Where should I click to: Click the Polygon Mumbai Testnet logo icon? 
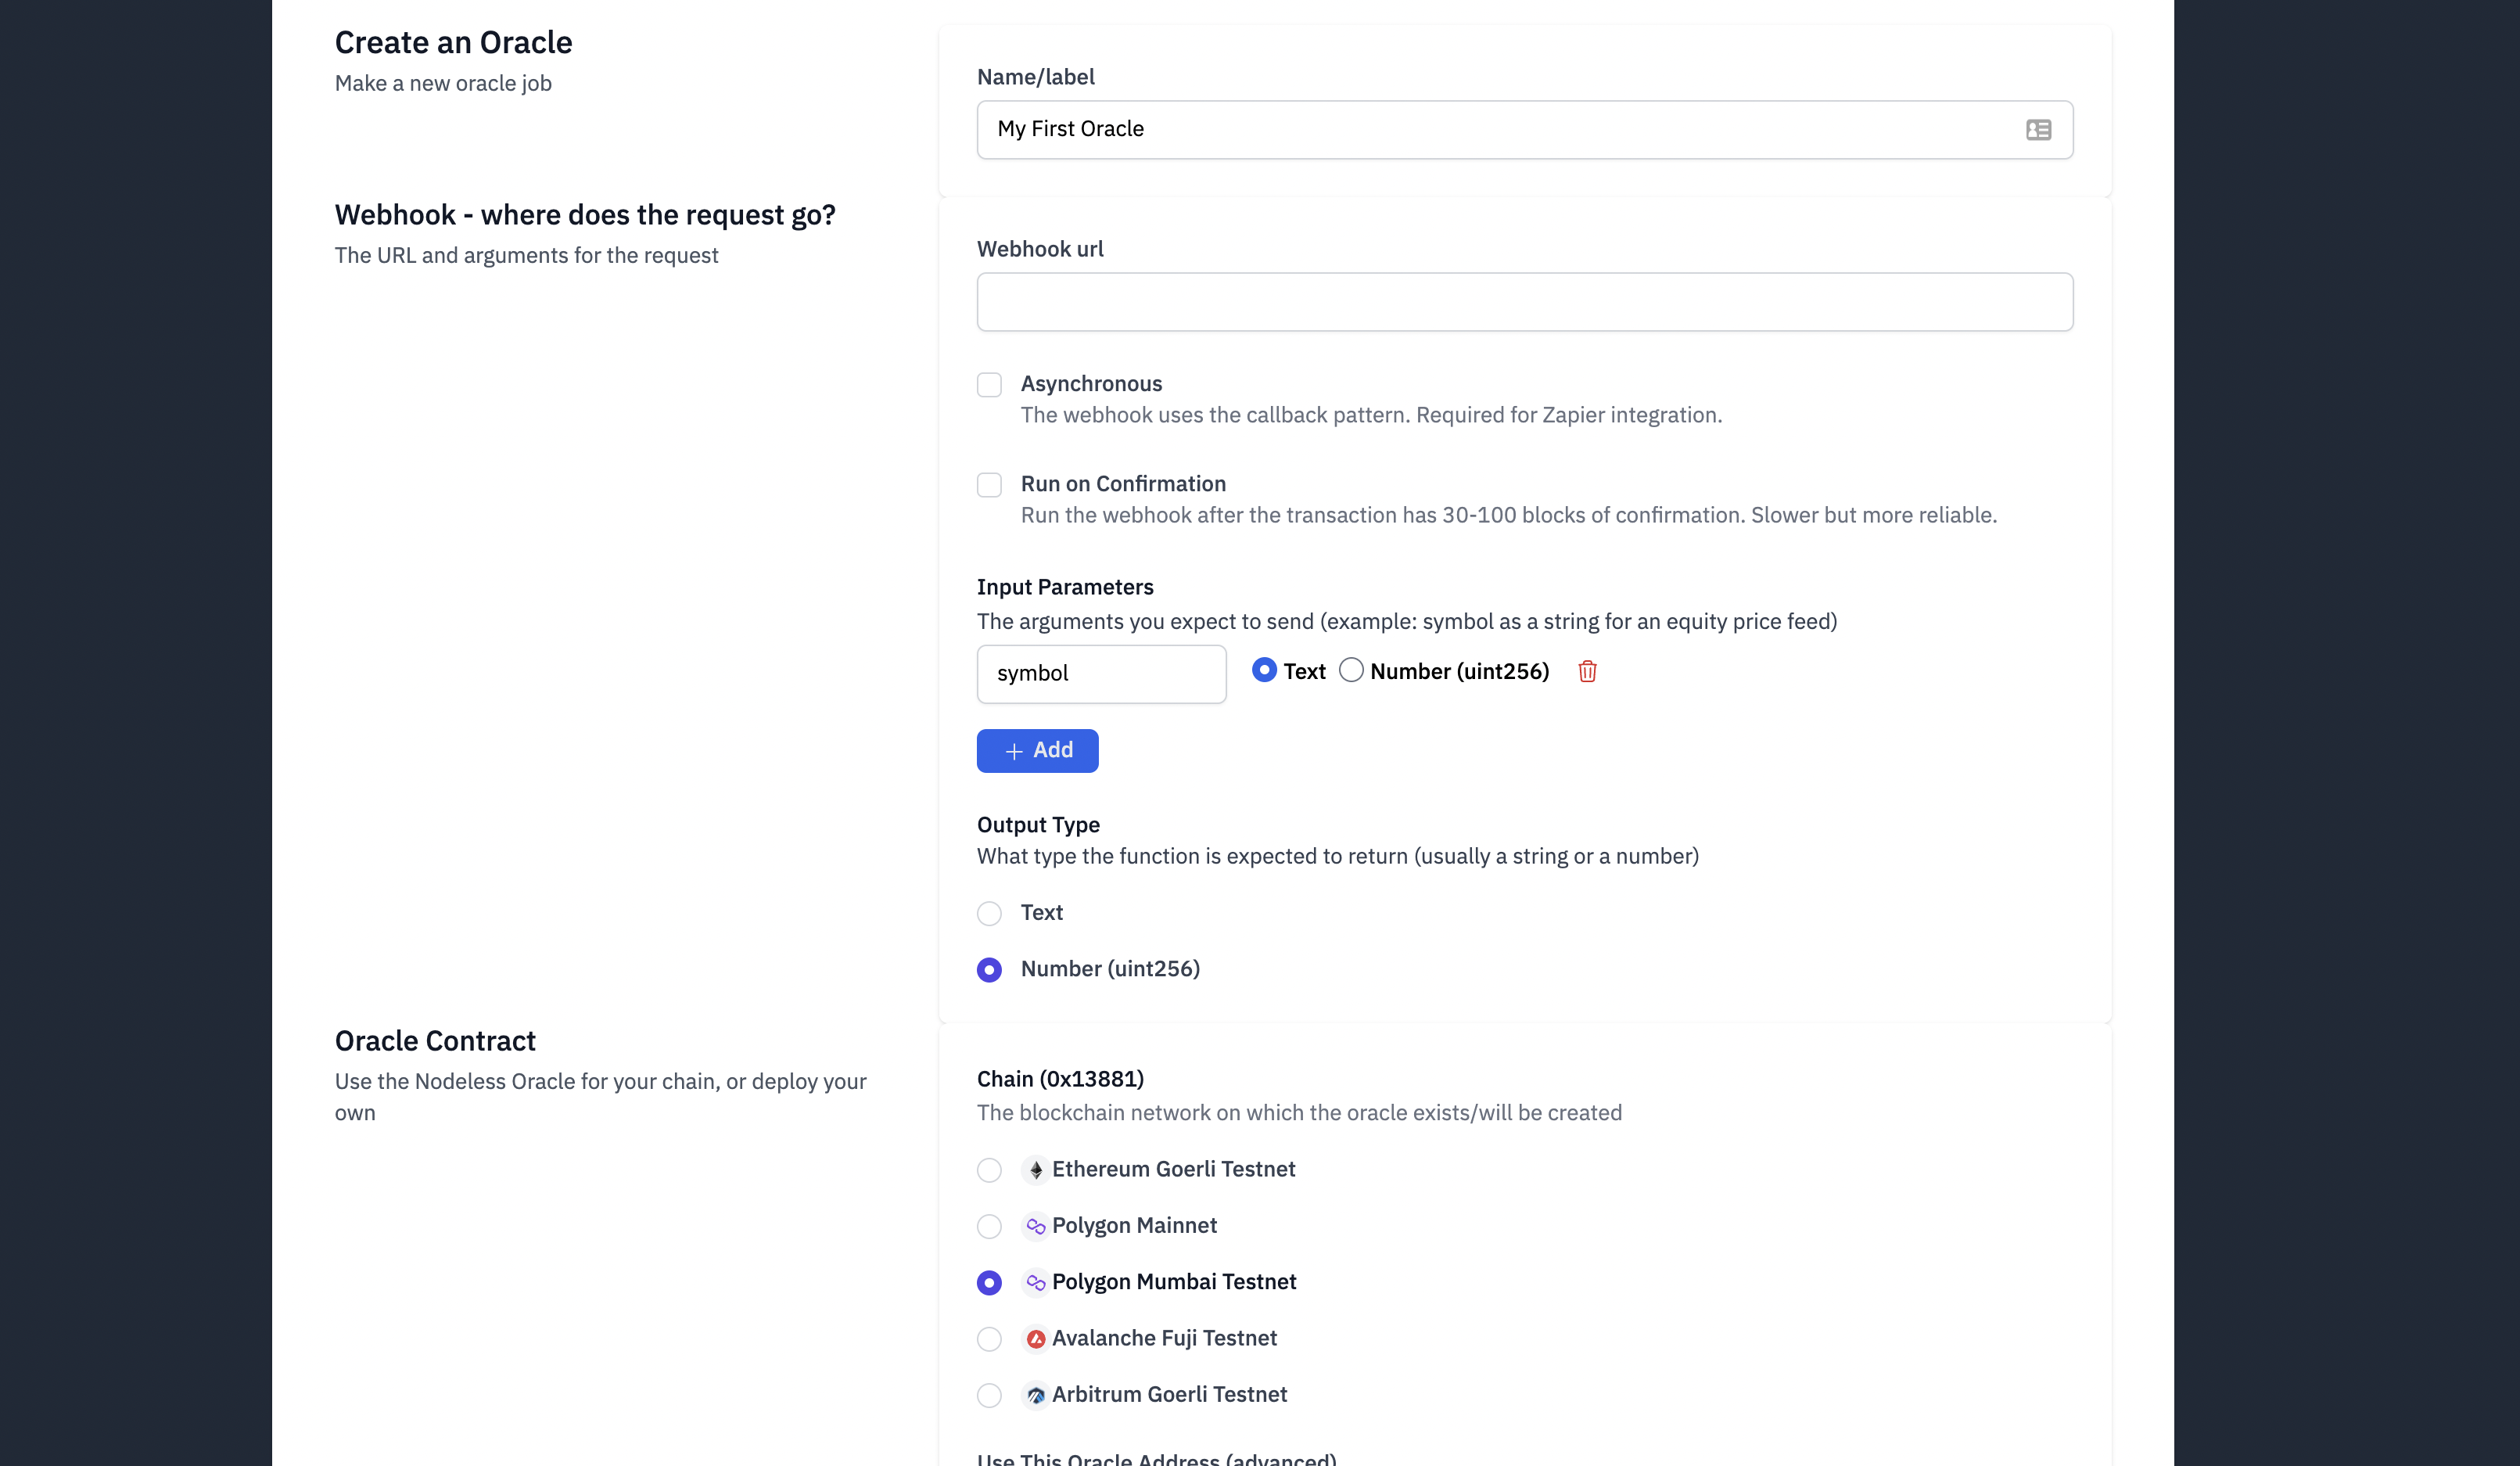[x=1035, y=1282]
